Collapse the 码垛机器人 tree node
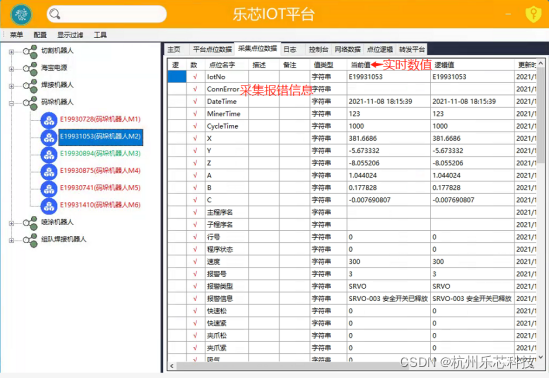This screenshot has height=378, width=550. pyautogui.click(x=12, y=103)
